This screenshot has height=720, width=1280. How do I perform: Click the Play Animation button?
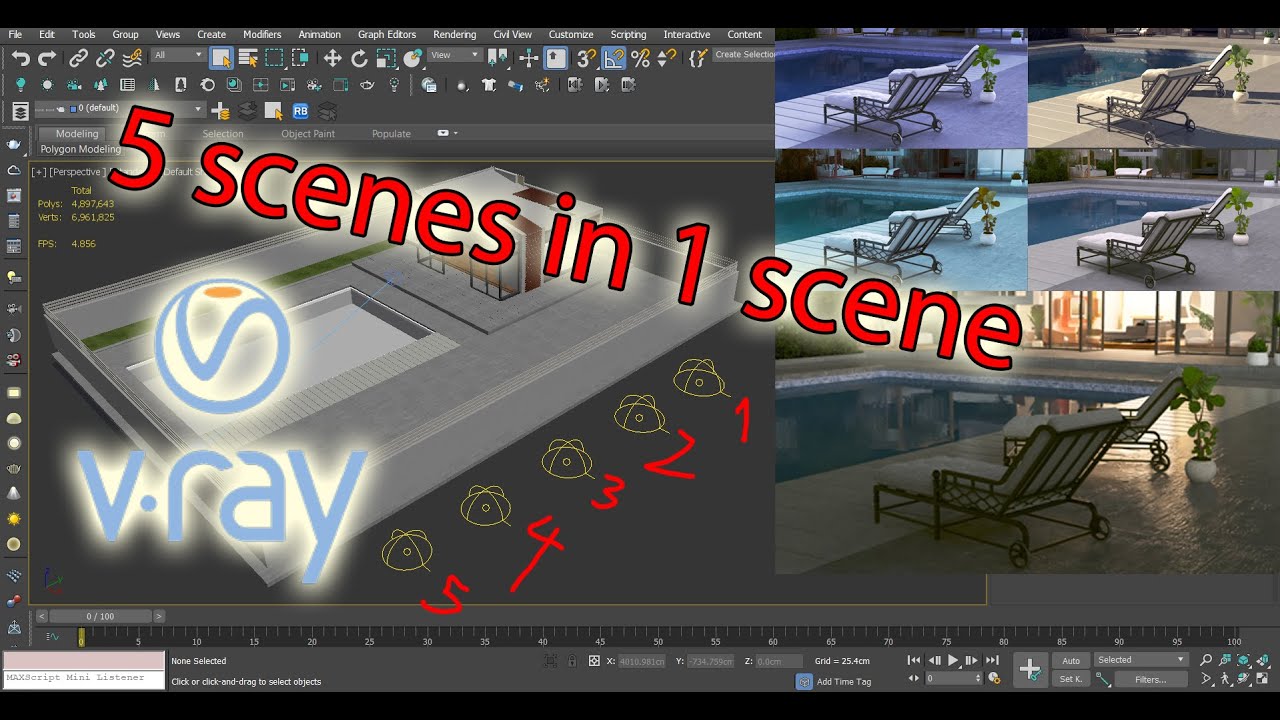tap(952, 660)
